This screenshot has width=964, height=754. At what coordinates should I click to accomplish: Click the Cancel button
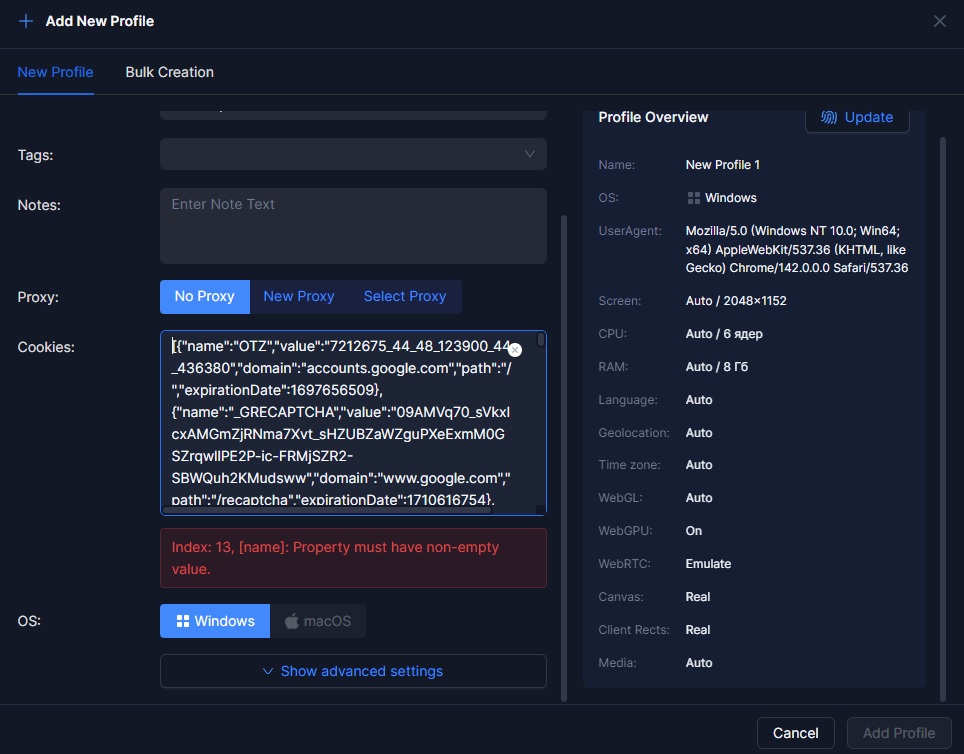[x=796, y=733]
